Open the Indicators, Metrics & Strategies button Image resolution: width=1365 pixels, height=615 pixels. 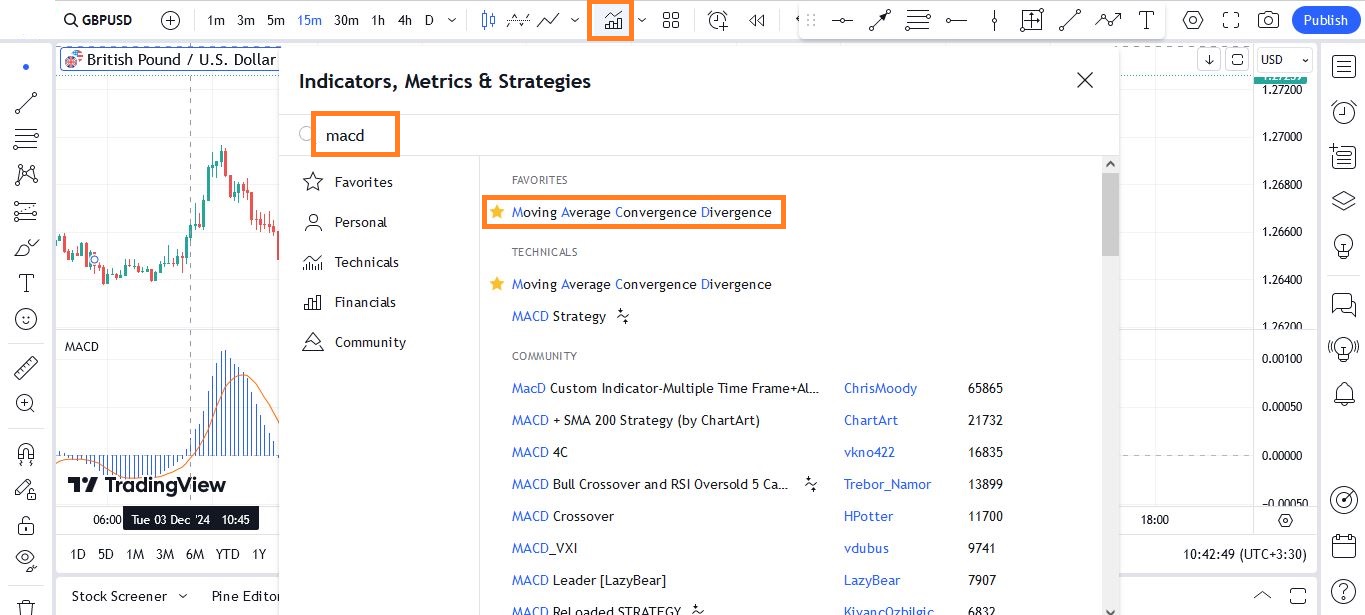pos(611,20)
